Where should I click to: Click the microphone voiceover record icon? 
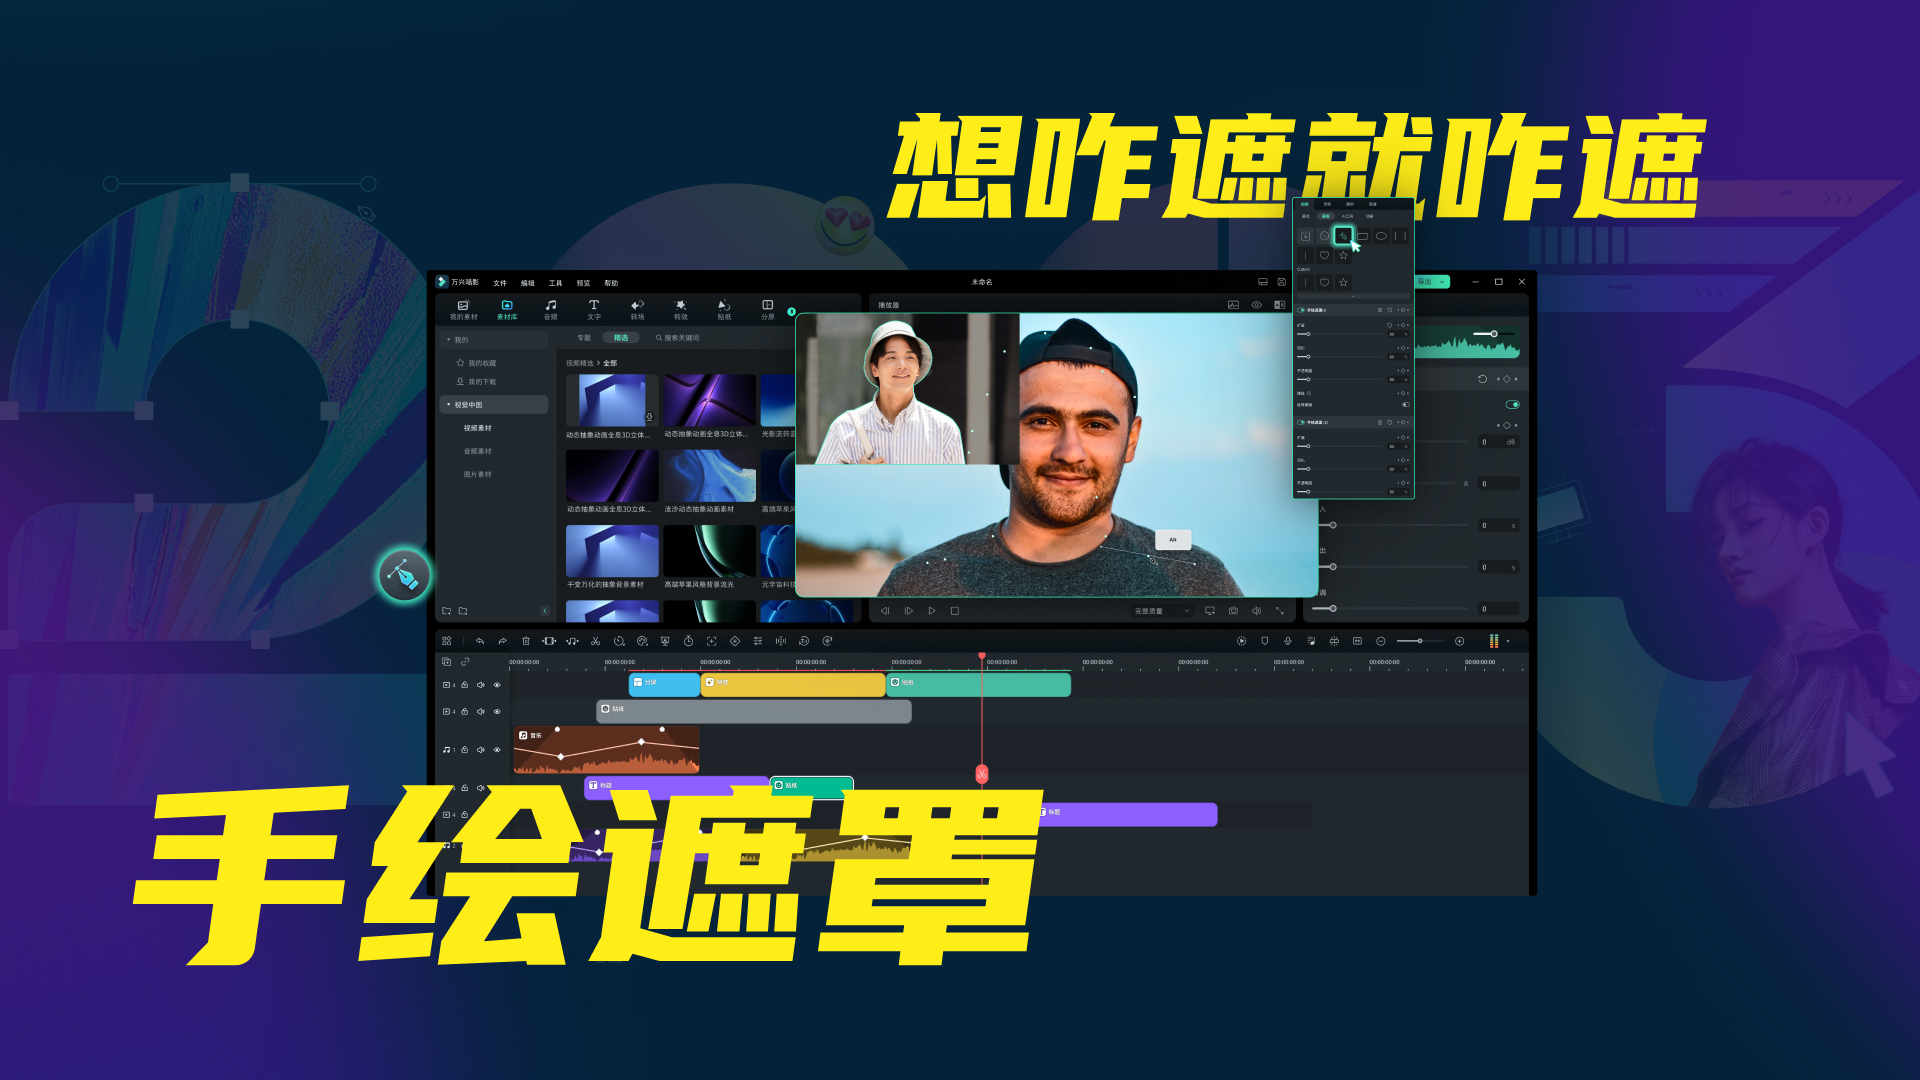(1288, 641)
